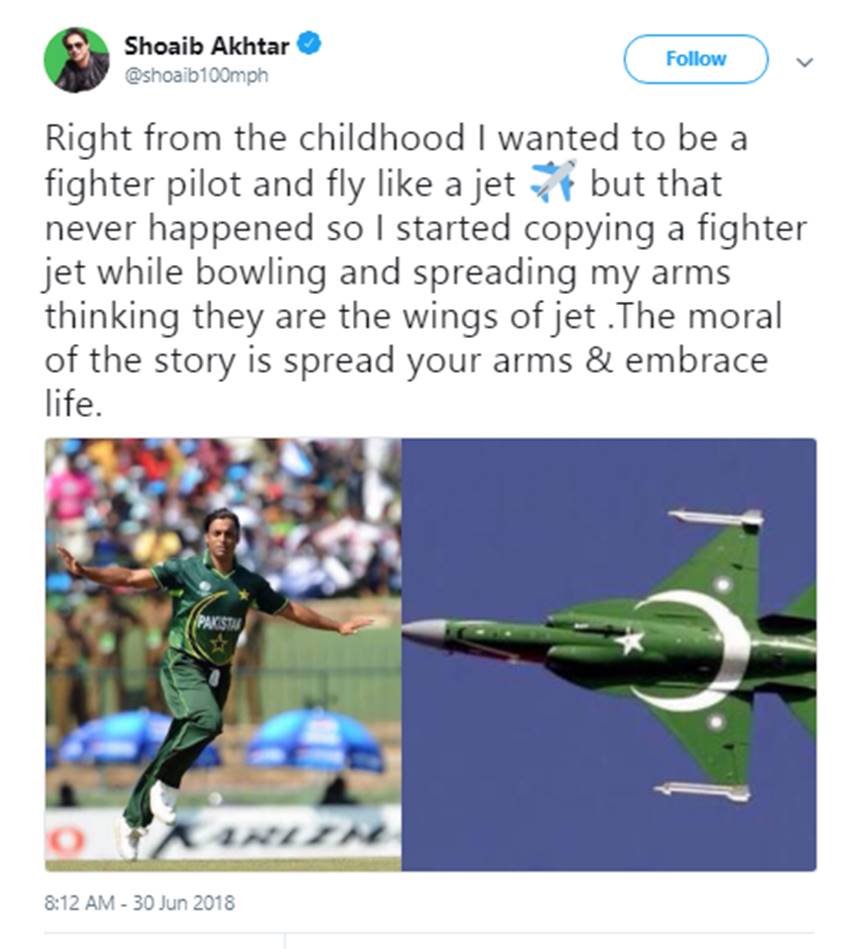This screenshot has width=850, height=949.
Task: Expand the tweet options chevron
Action: pyautogui.click(x=804, y=62)
